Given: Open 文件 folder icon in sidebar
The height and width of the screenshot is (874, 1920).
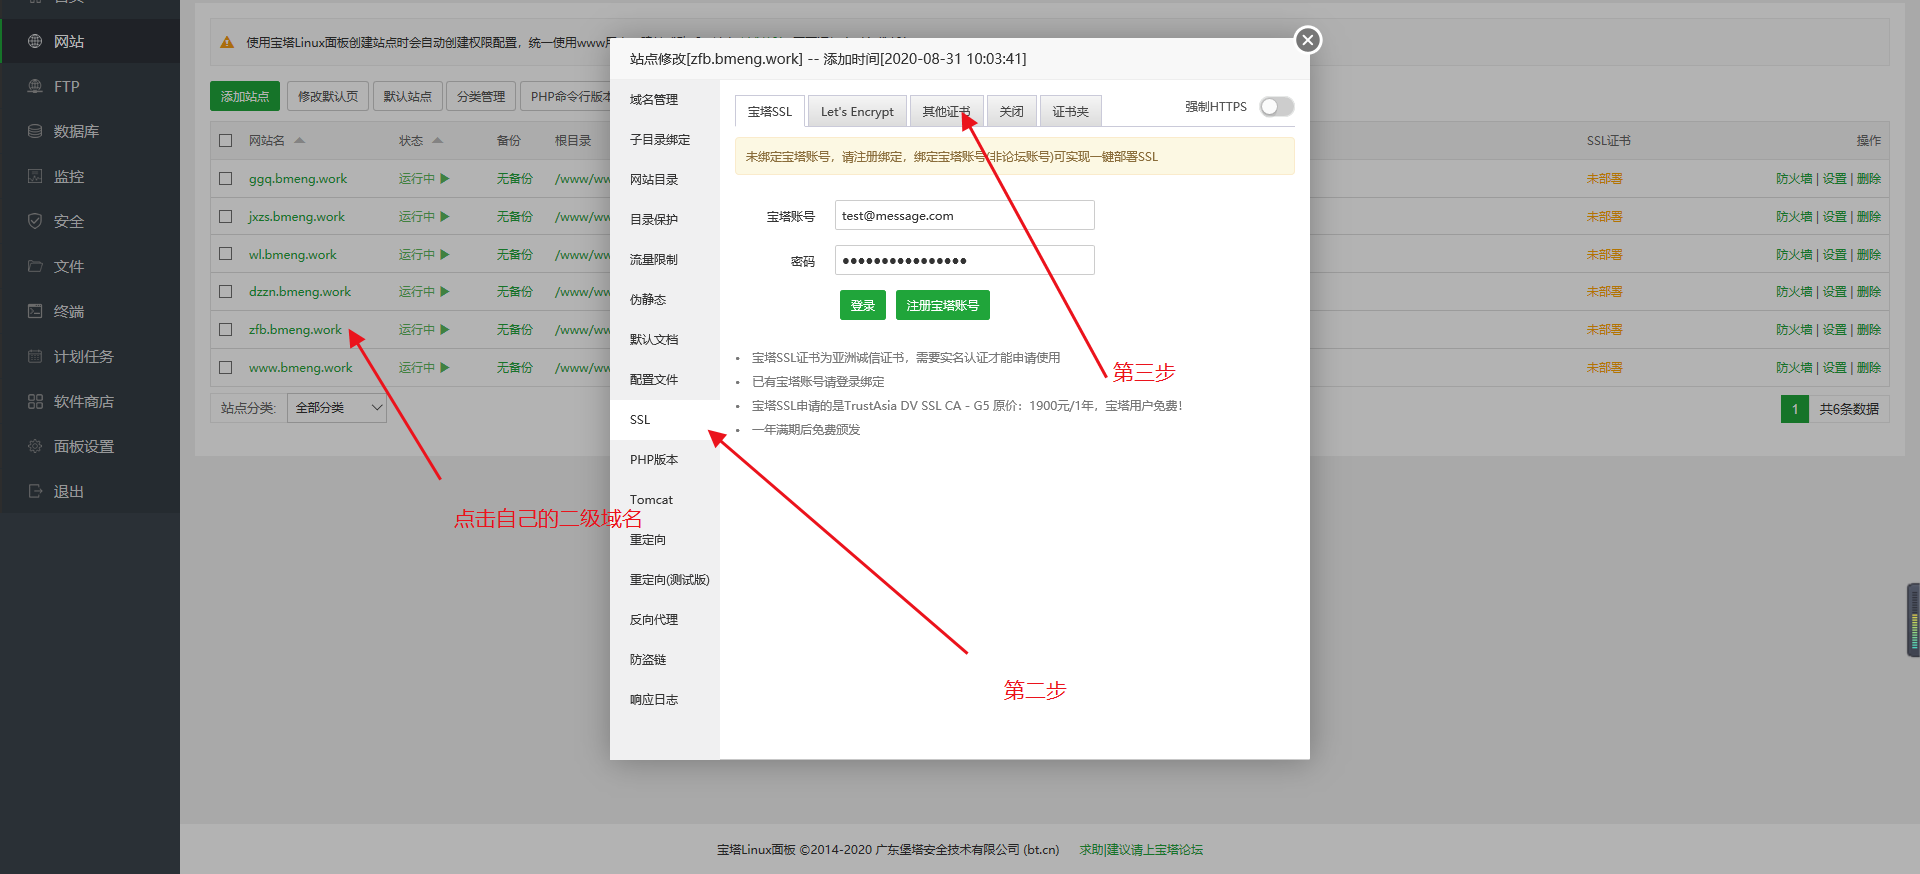Looking at the screenshot, I should tap(35, 266).
